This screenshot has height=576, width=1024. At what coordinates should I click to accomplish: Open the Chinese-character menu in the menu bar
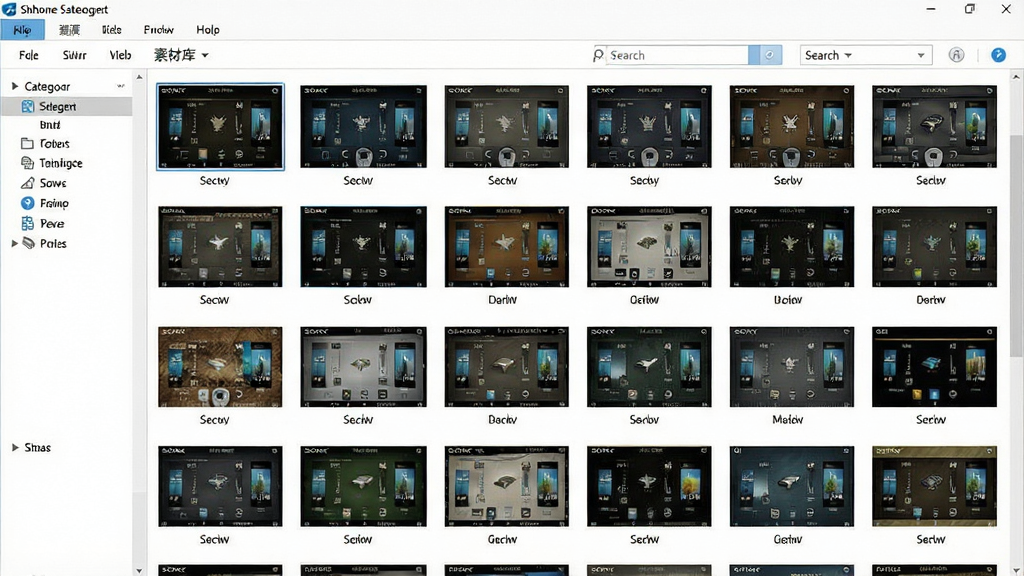(69, 29)
